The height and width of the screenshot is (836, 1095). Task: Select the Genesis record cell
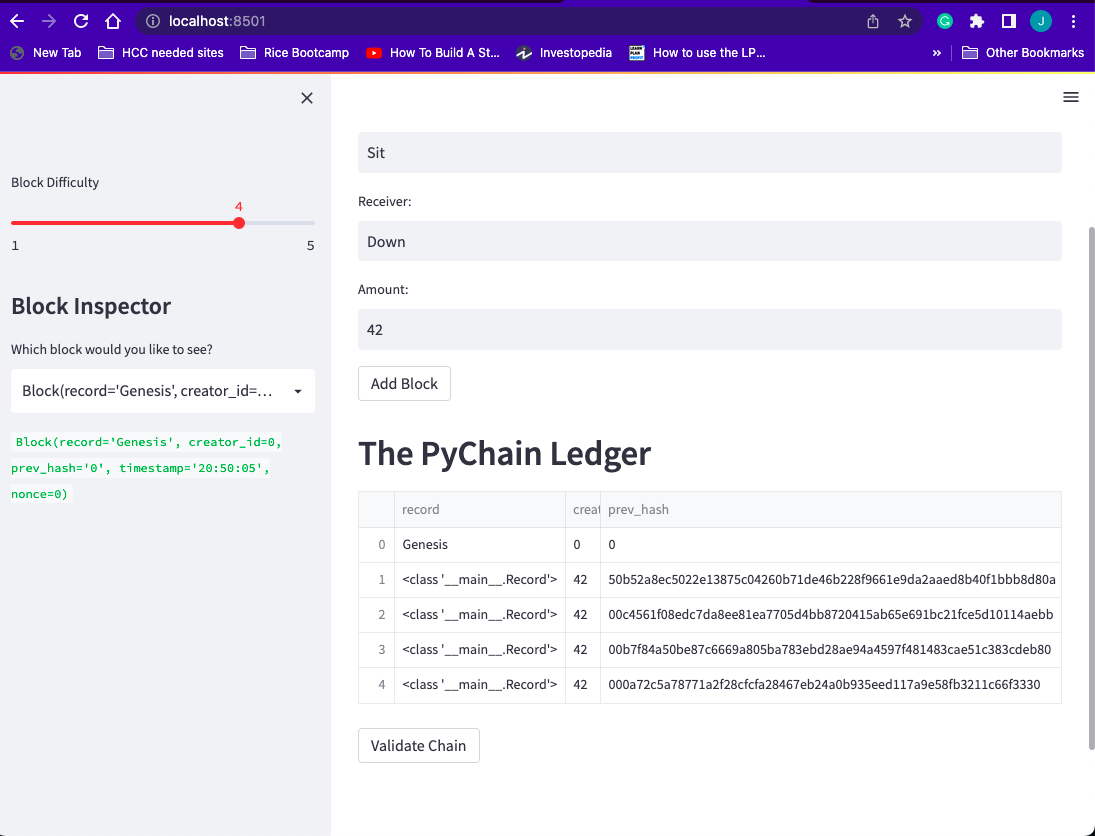tap(480, 545)
